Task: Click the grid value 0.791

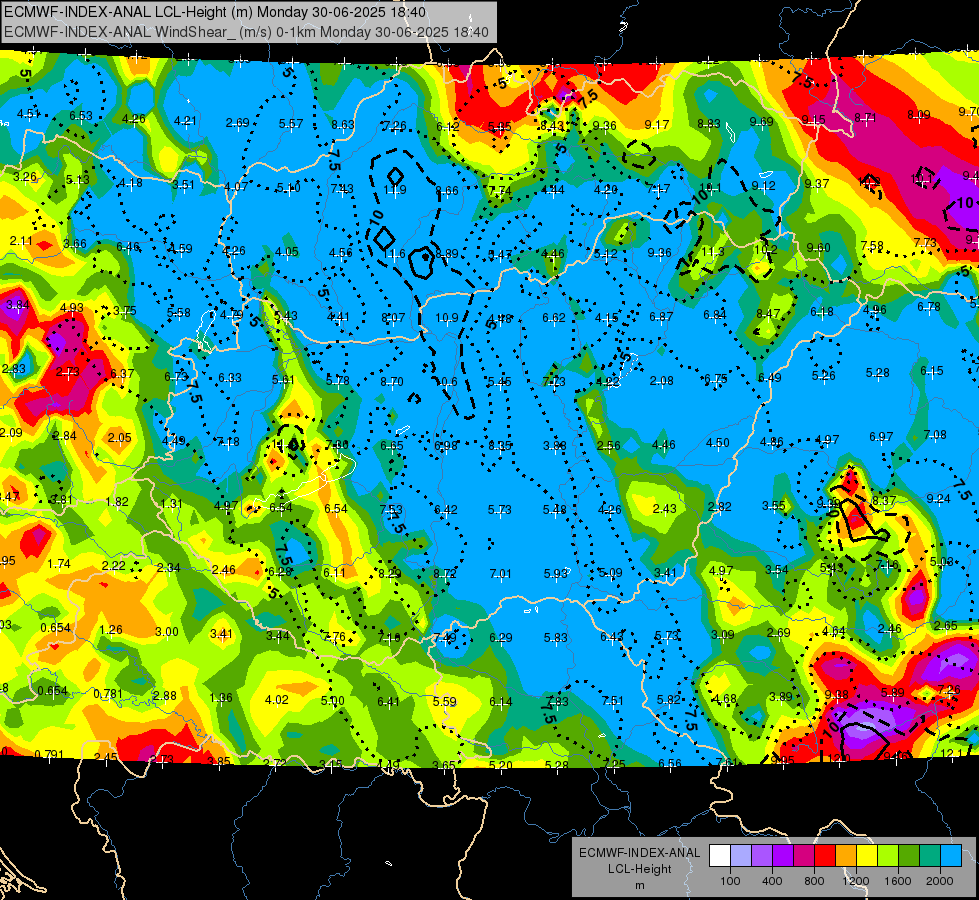Action: pyautogui.click(x=49, y=754)
